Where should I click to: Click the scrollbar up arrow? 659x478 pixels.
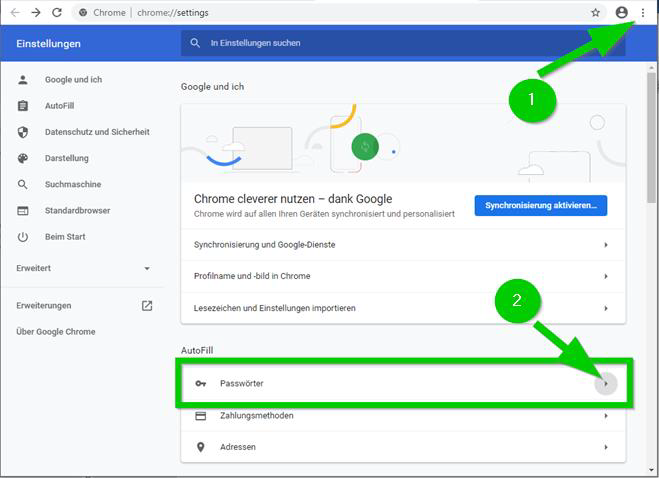pyautogui.click(x=651, y=67)
